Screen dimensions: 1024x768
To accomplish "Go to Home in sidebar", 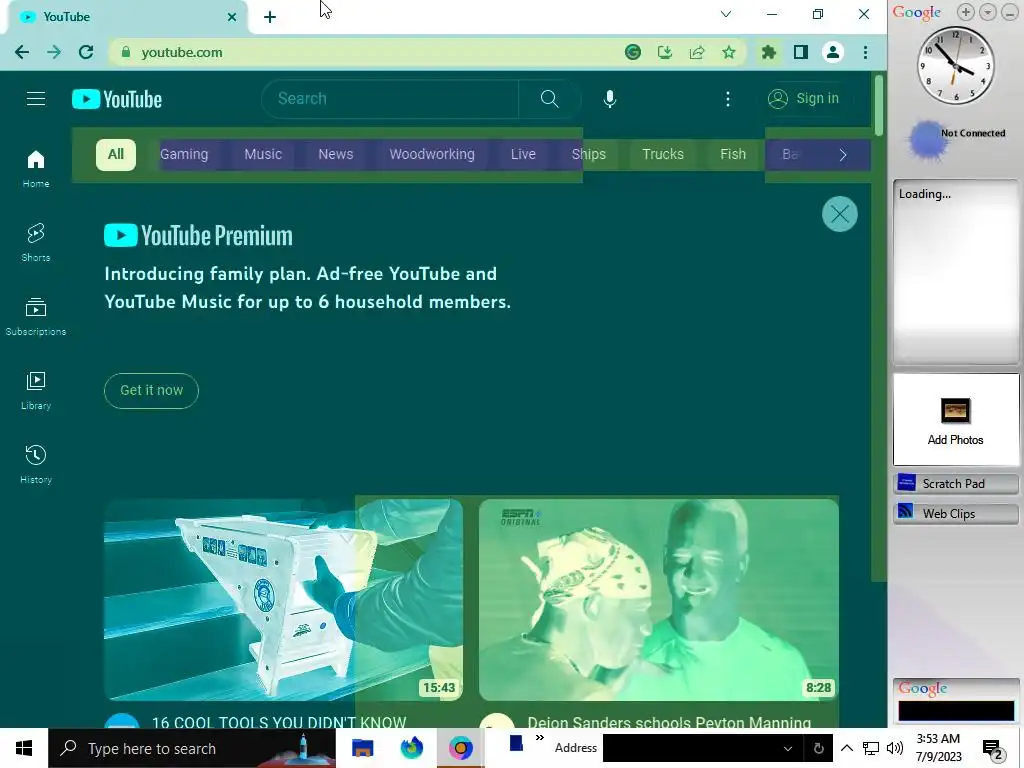I will click(36, 168).
